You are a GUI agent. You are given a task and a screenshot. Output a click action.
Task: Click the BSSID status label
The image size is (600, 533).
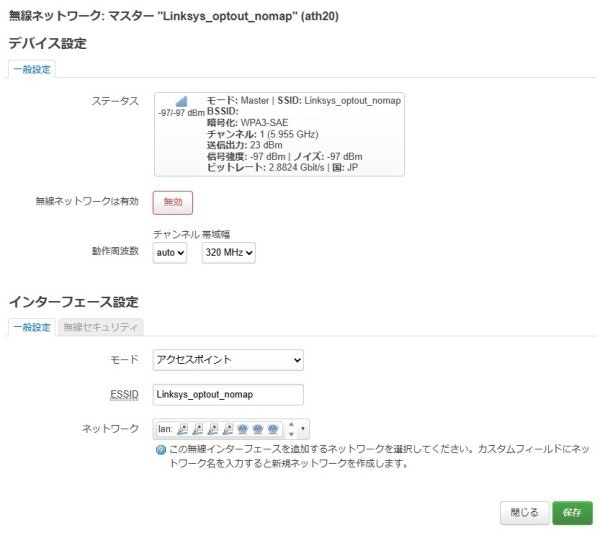point(222,111)
